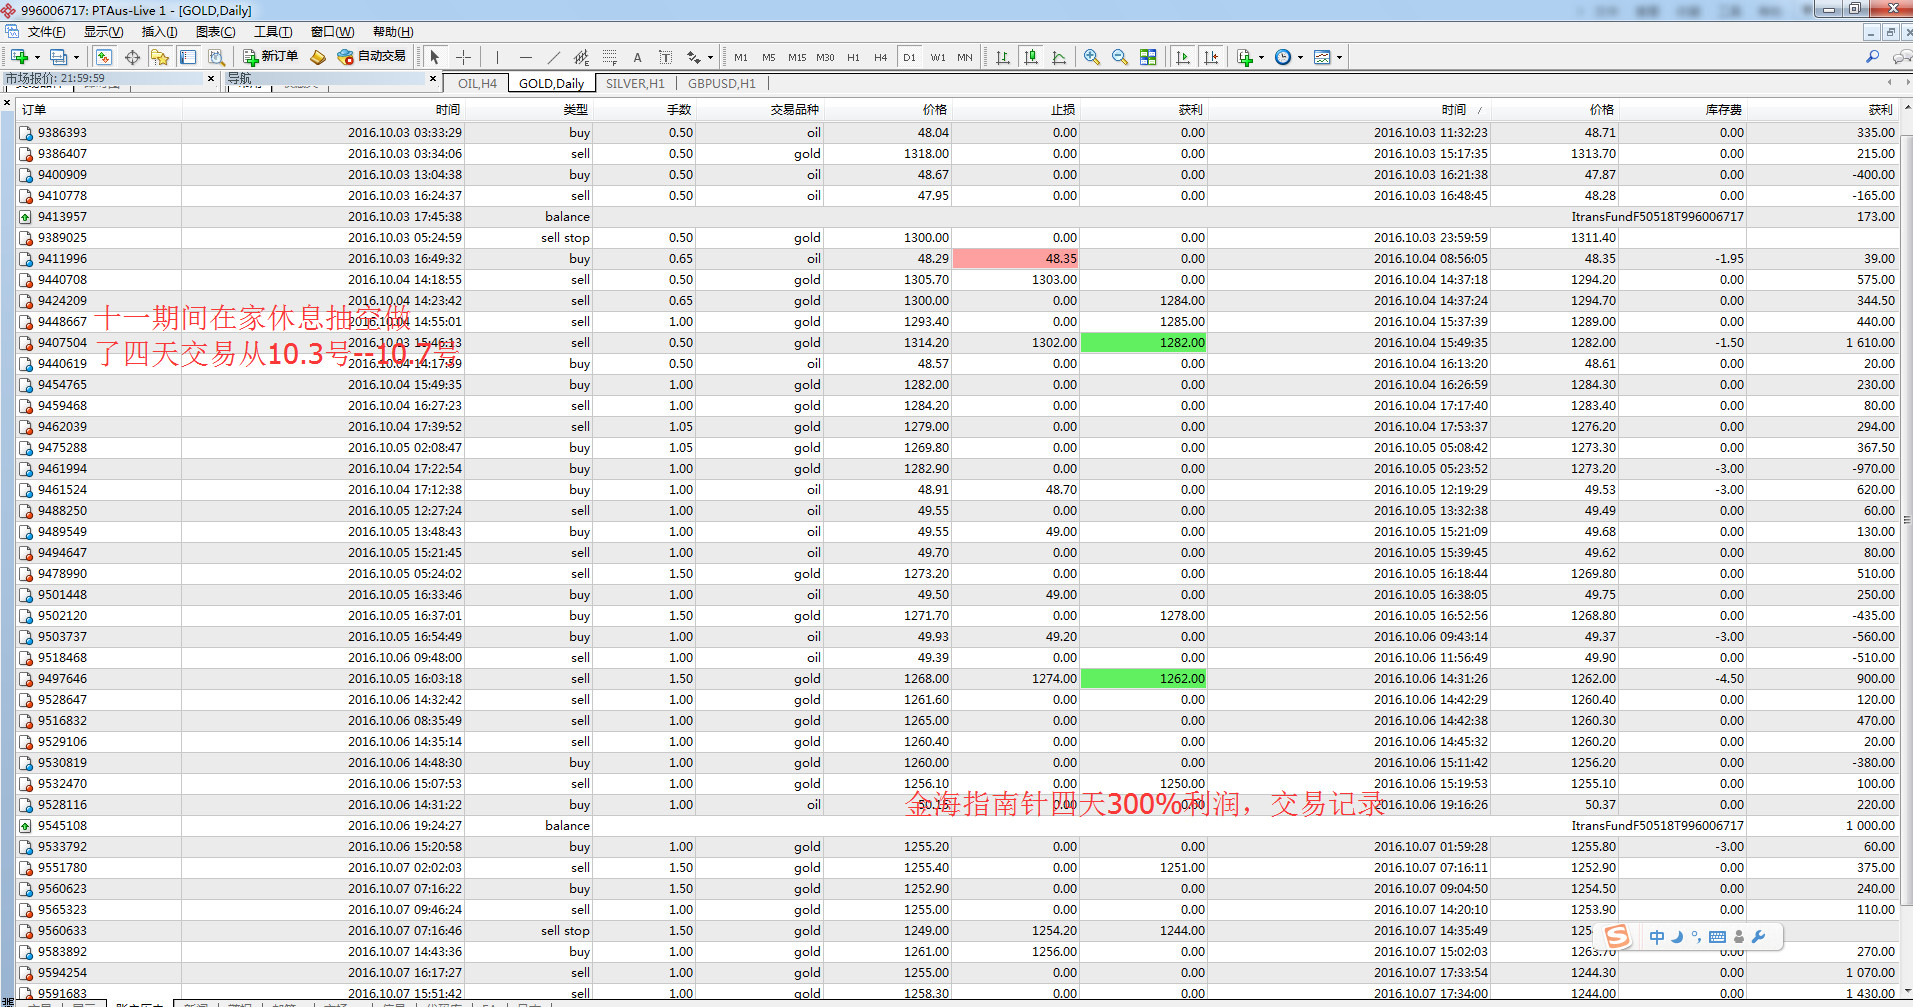The height and width of the screenshot is (1007, 1913).
Task: Click the zoom in magnifier icon
Action: 1092,57
